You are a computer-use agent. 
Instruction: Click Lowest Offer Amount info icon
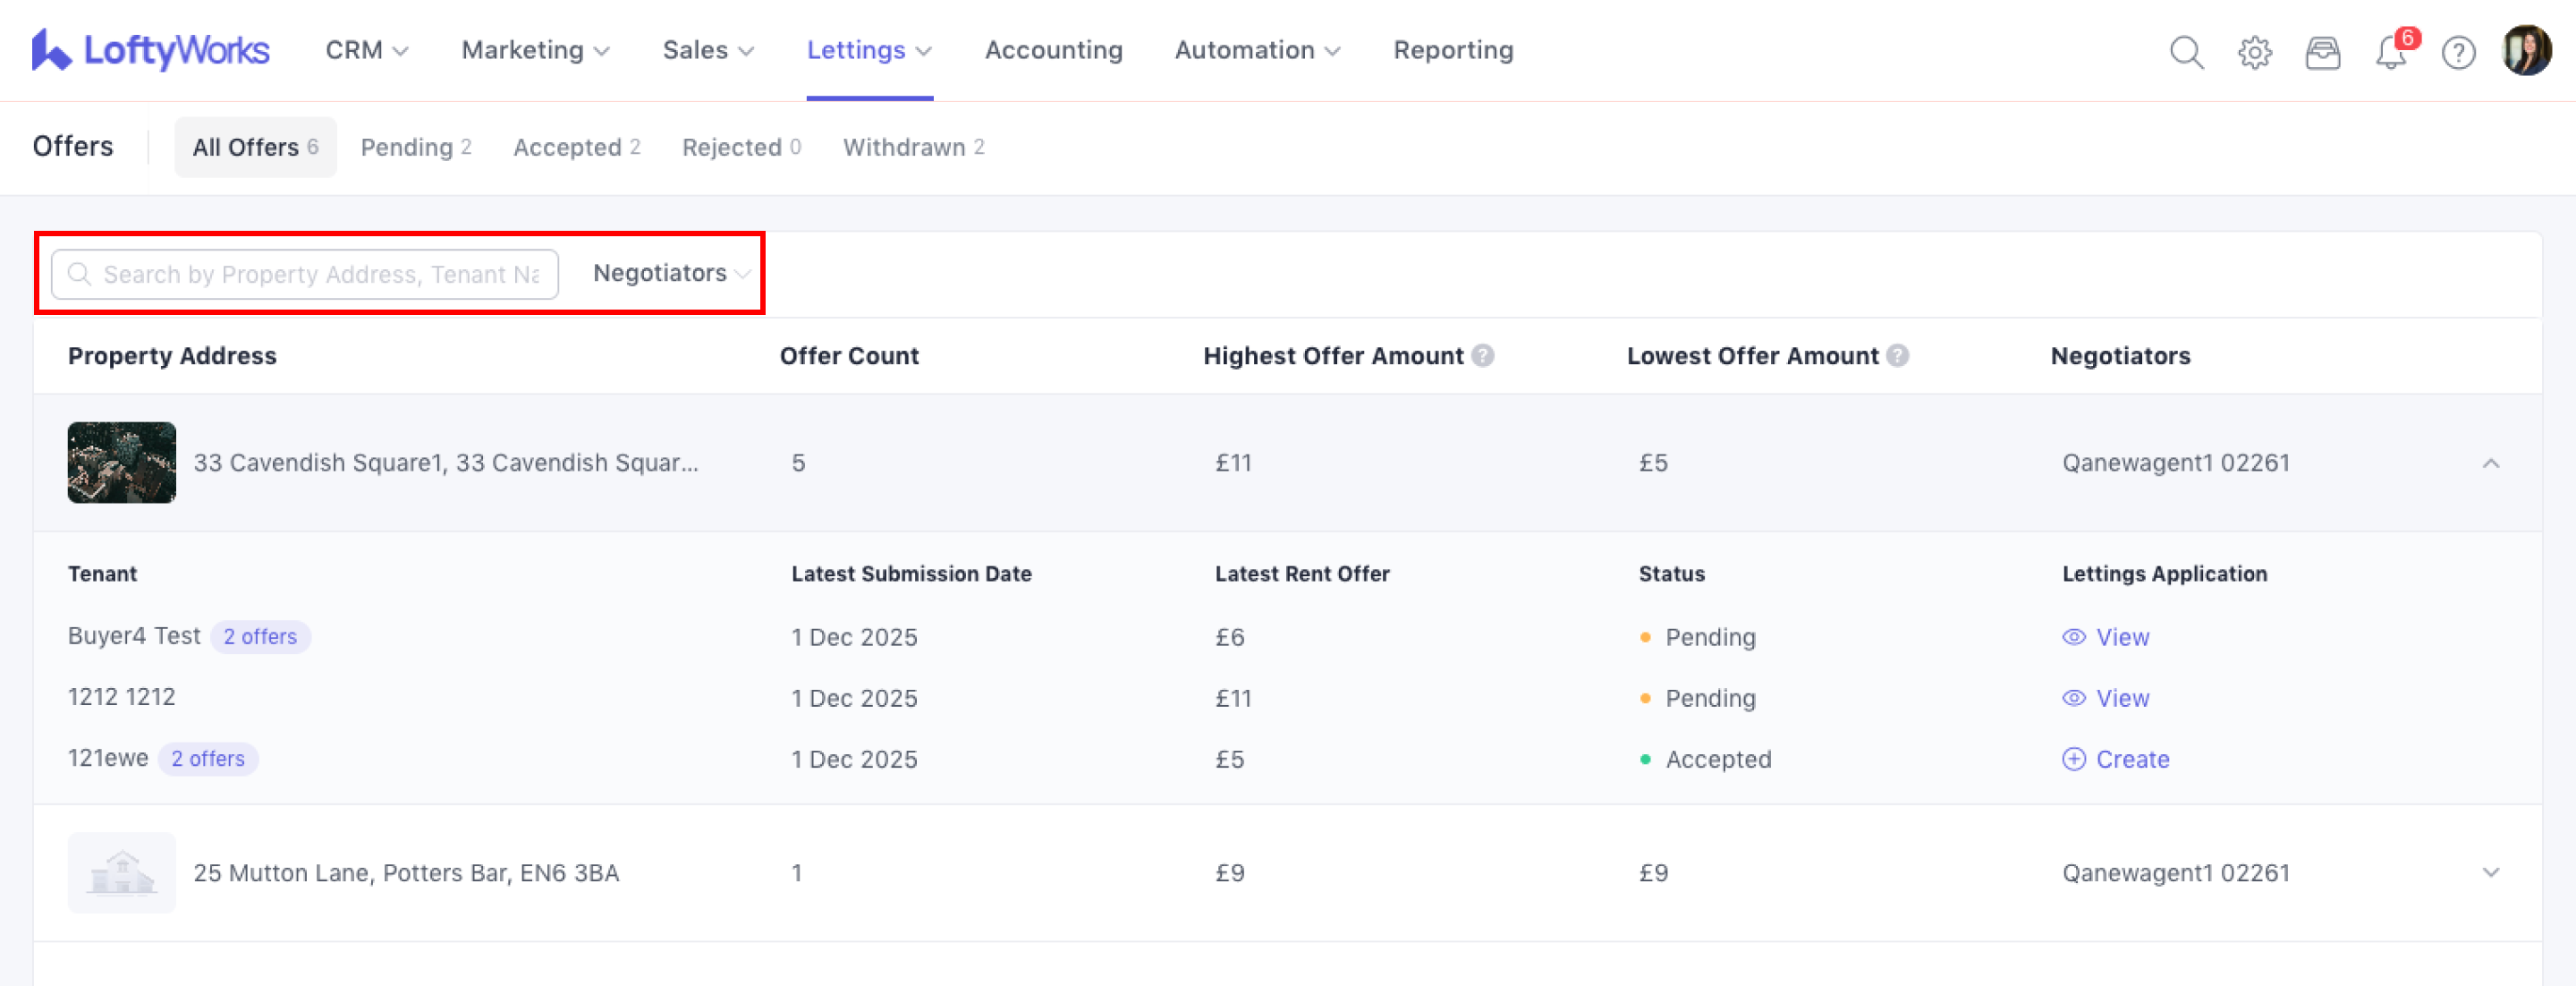(x=1897, y=356)
